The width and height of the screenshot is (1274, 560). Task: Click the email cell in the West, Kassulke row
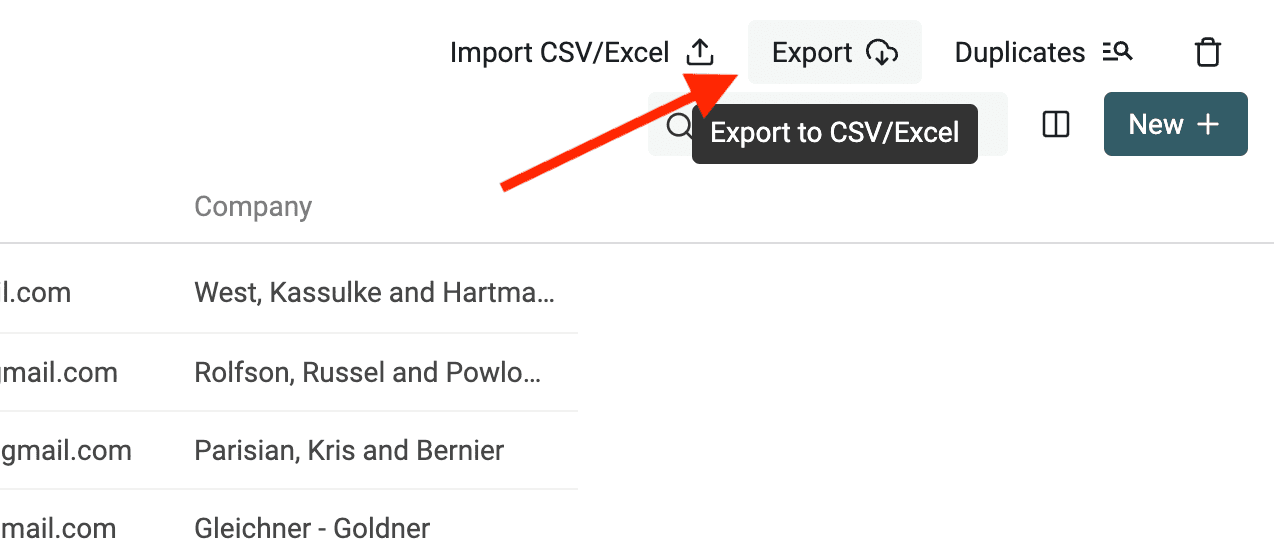pos(36,293)
